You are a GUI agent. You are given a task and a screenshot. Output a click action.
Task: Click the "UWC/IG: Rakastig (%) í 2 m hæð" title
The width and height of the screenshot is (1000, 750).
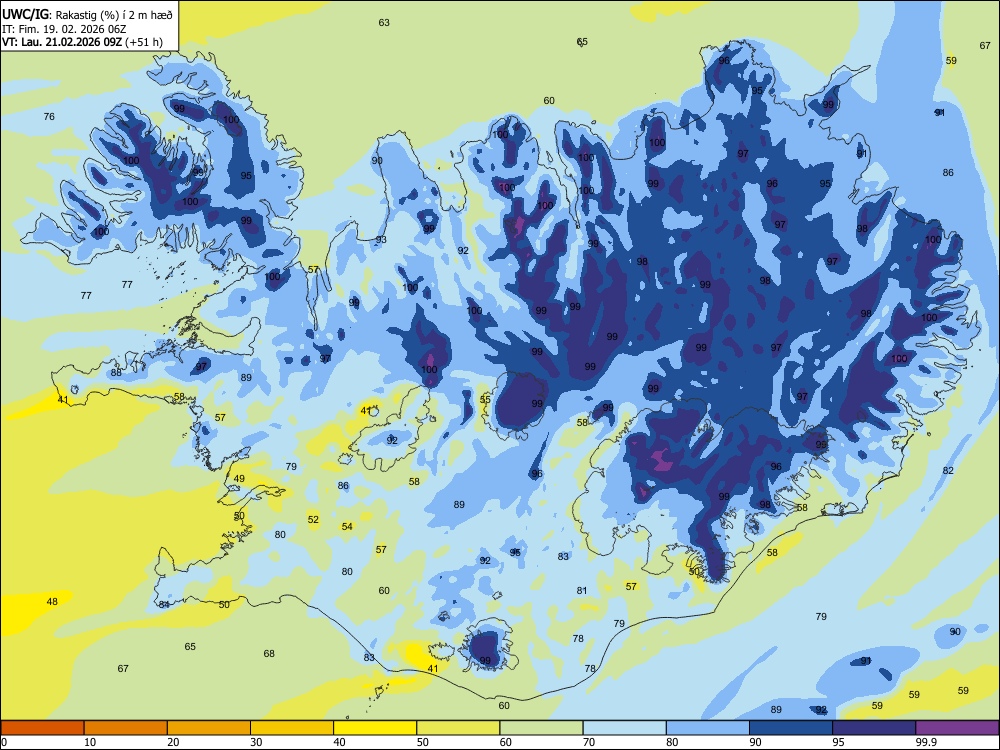[x=87, y=15]
